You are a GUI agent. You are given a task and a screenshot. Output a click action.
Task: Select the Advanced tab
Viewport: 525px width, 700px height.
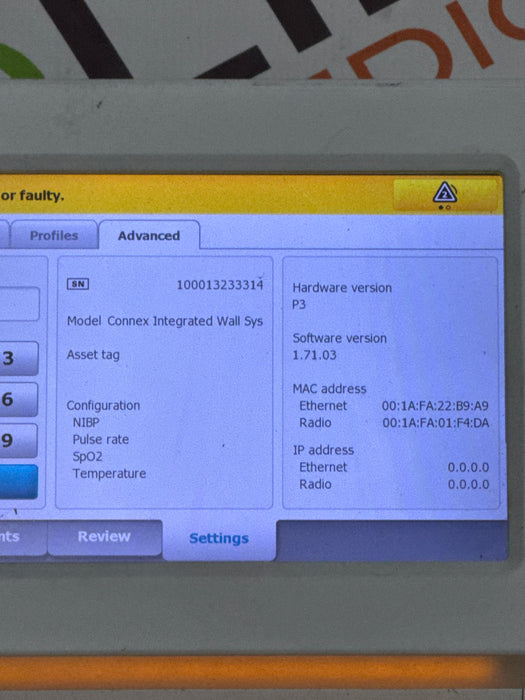(x=149, y=235)
